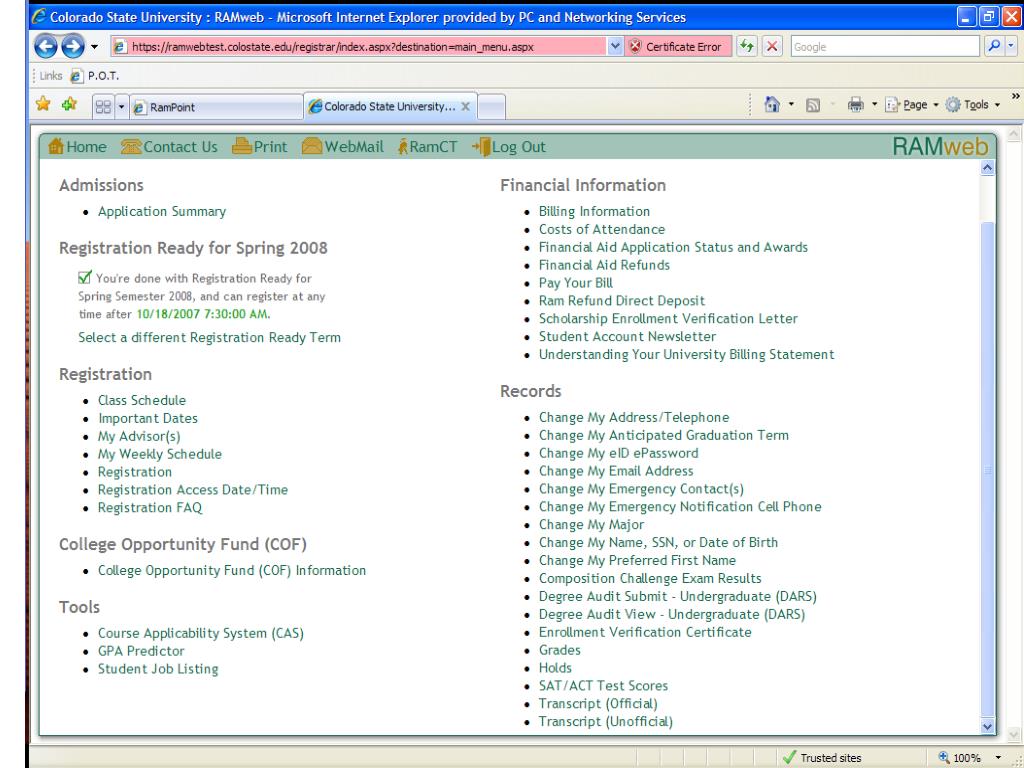Click the browser Home icon

(772, 104)
